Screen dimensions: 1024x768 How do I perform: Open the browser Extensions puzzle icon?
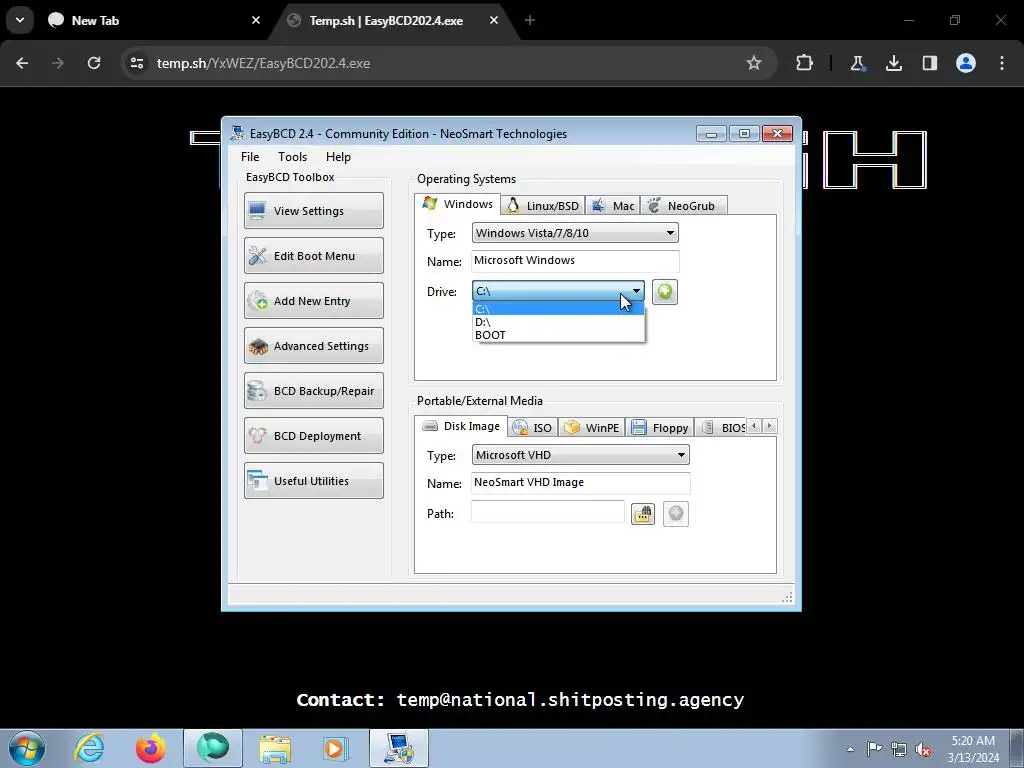pyautogui.click(x=805, y=63)
